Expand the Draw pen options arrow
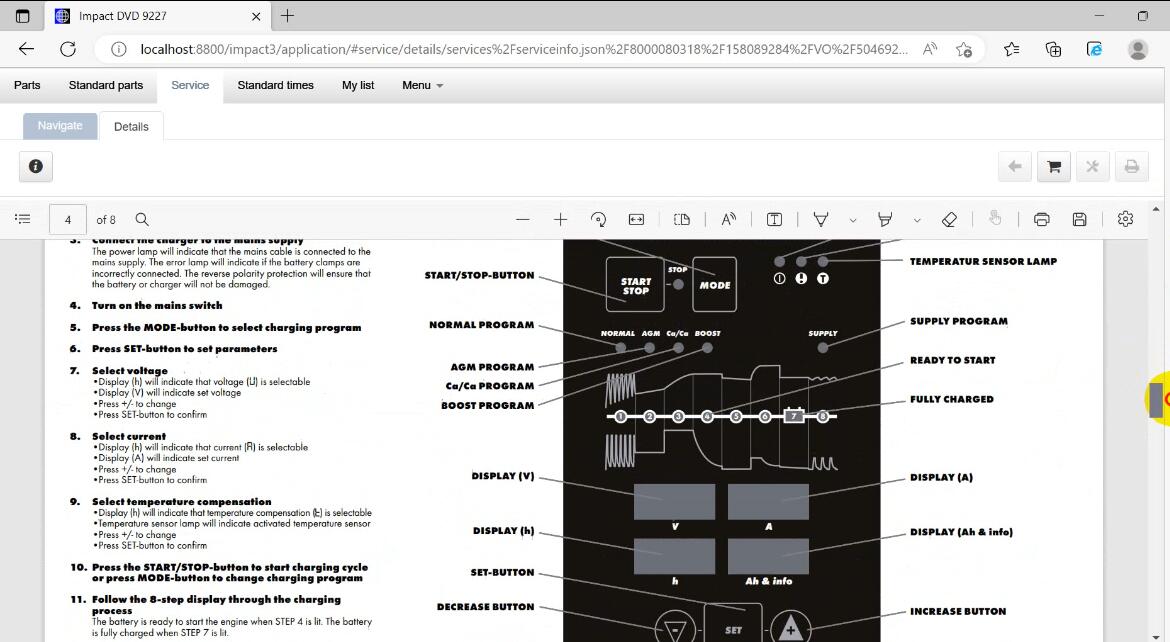Image resolution: width=1170 pixels, height=642 pixels. 852,220
